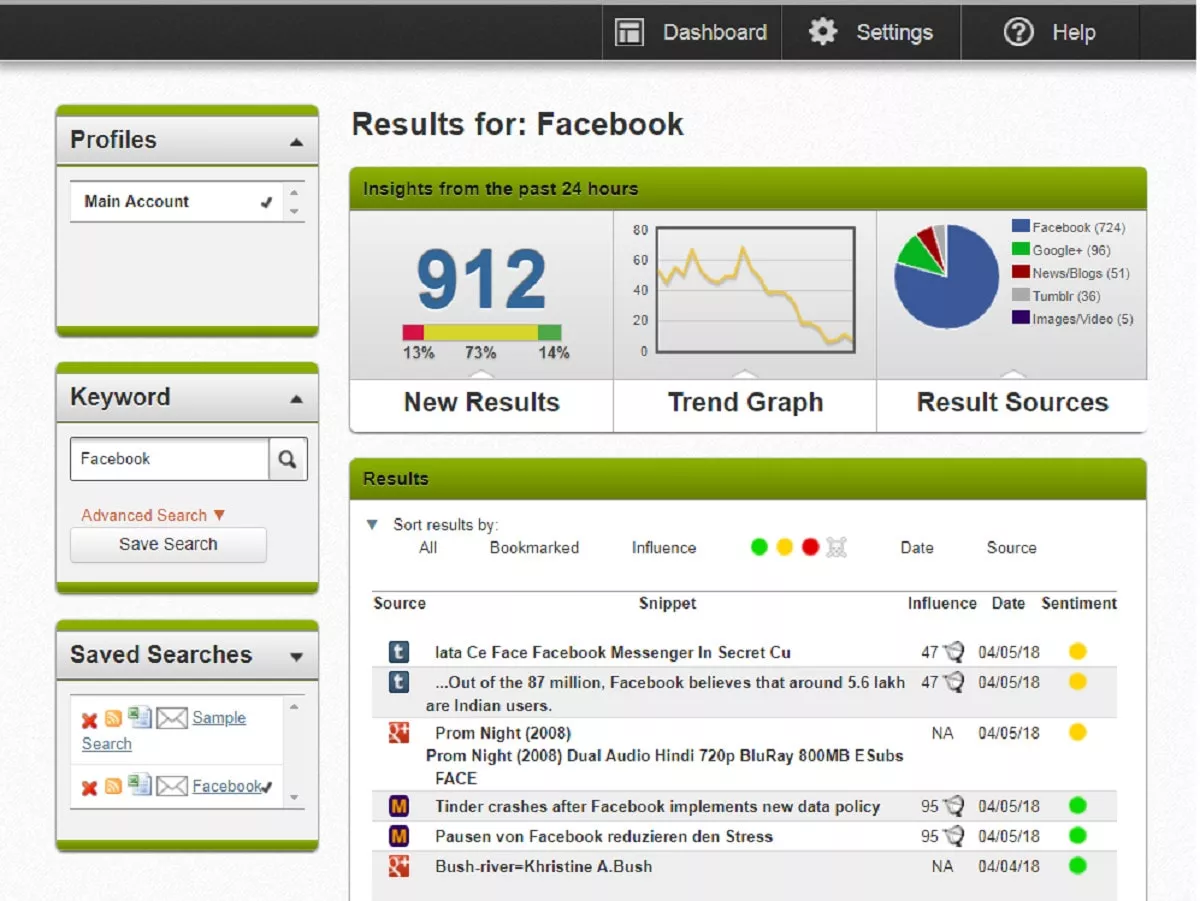Screen dimensions: 1200x901
Task: Select the Tumblr icon on the first result
Action: tap(399, 651)
